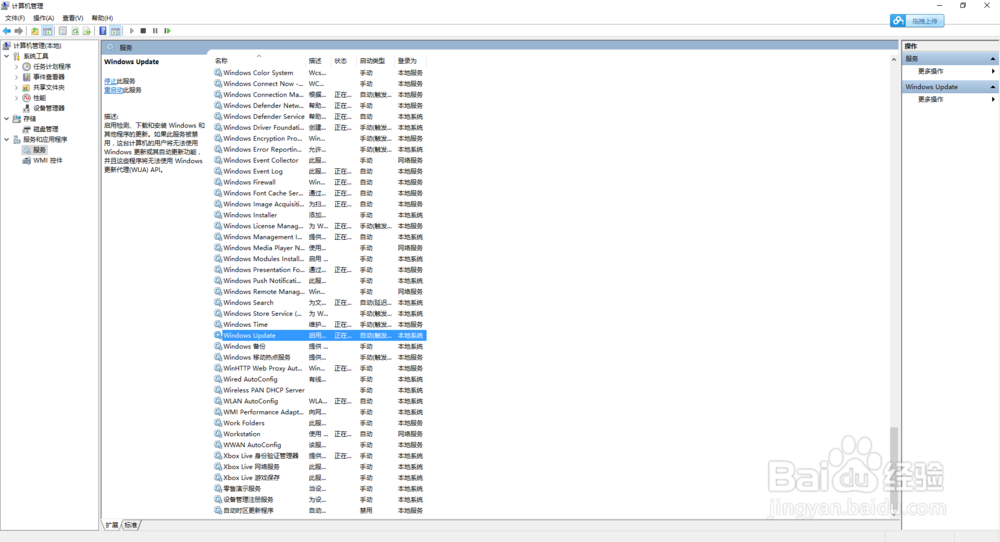Switch to the 标准 tab
1000x542 pixels.
(x=131, y=525)
